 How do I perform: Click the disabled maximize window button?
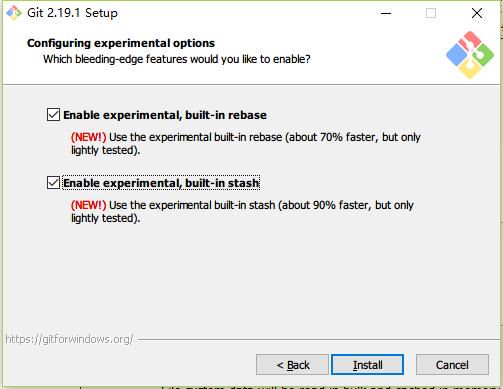(x=431, y=13)
